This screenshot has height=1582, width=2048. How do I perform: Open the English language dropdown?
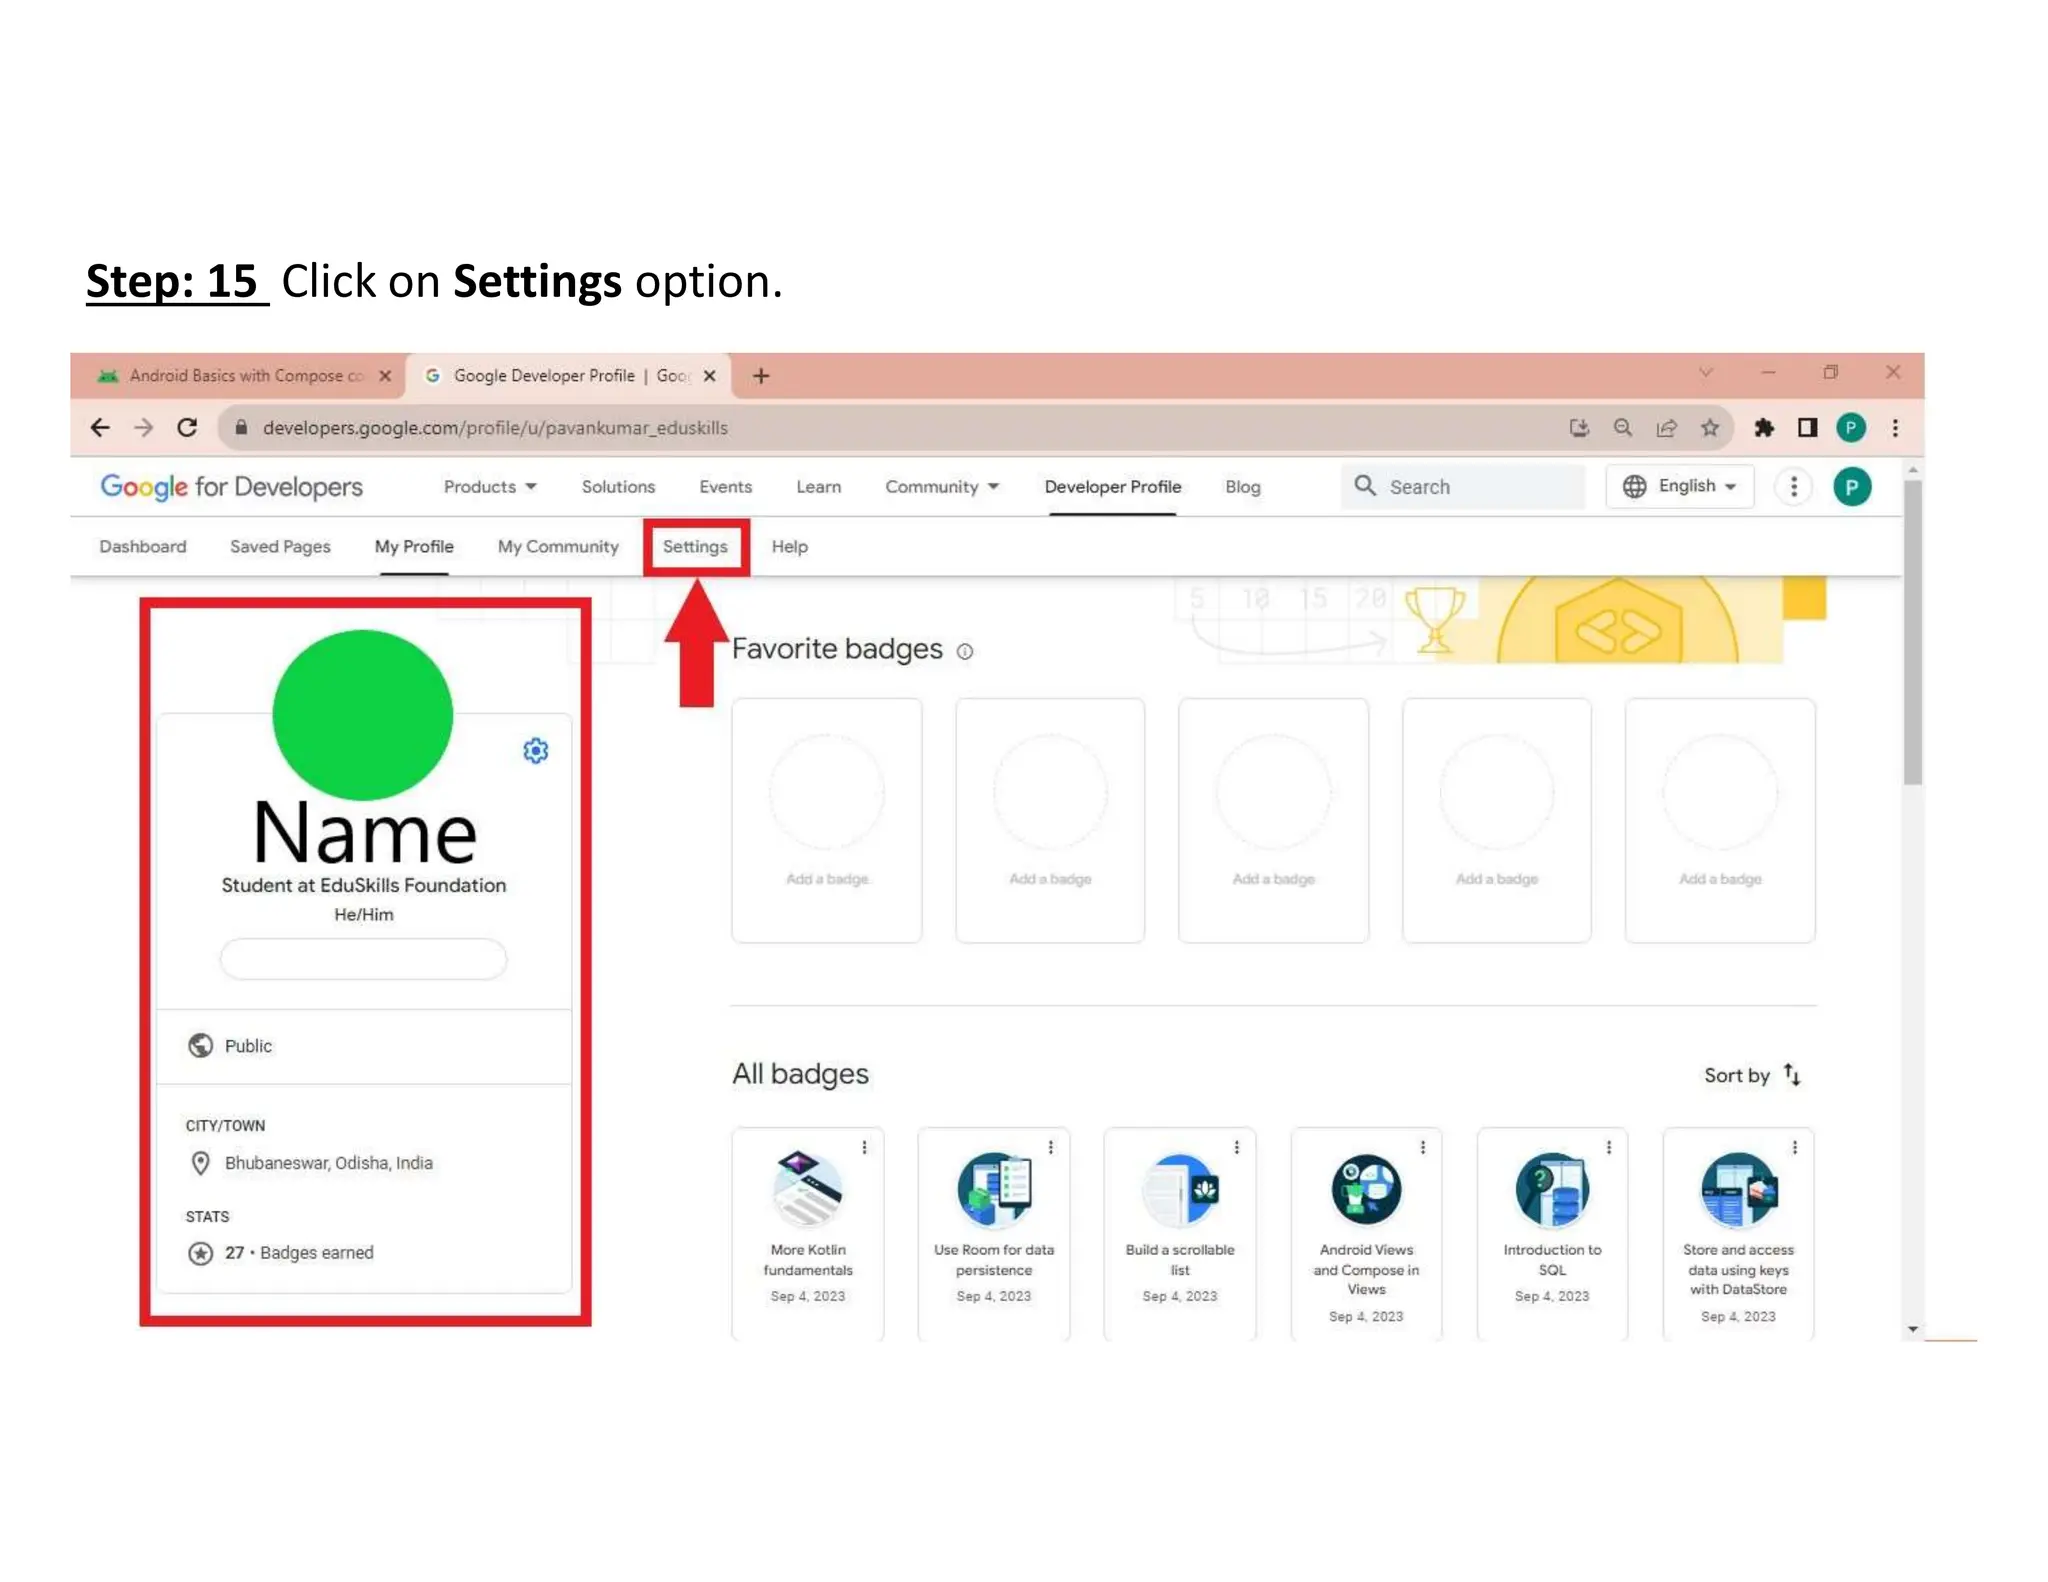coord(1680,487)
